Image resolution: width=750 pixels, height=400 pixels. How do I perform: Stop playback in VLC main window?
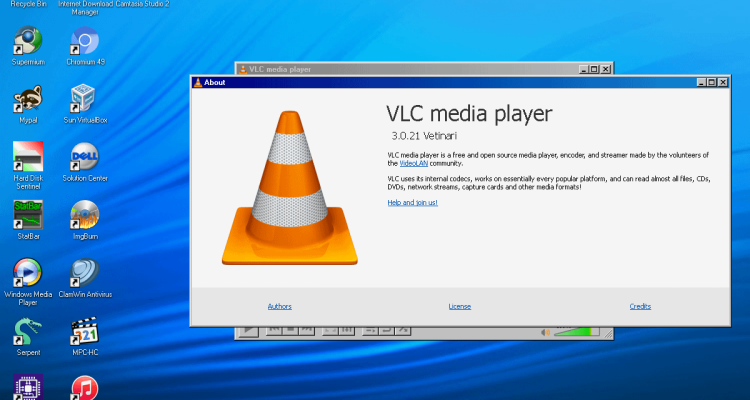290,330
